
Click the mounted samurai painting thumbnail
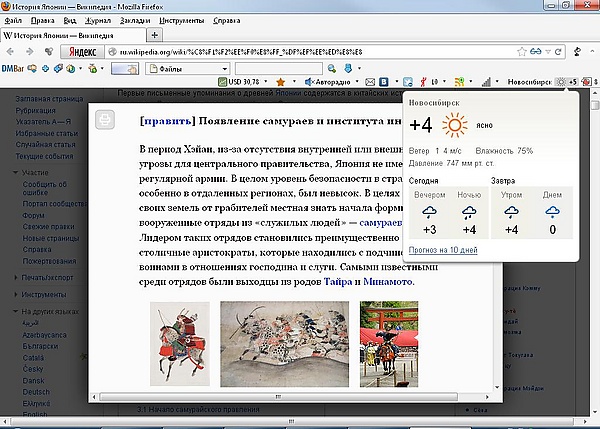[x=180, y=344]
